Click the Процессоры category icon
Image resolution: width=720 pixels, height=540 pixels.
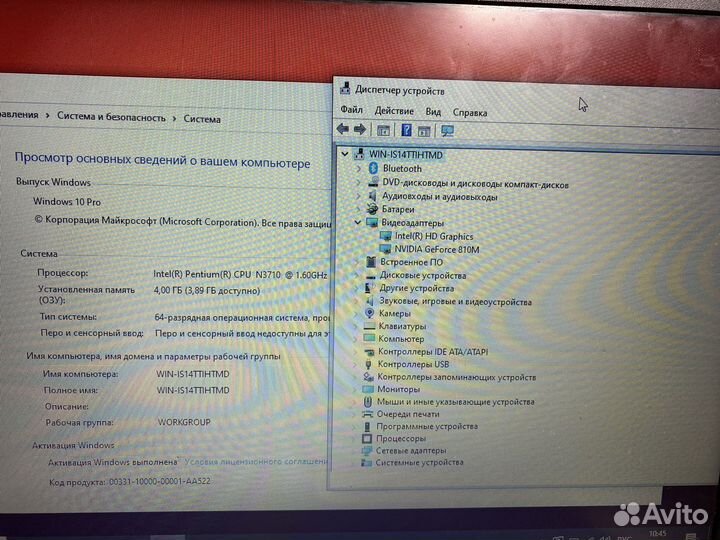tap(366, 439)
